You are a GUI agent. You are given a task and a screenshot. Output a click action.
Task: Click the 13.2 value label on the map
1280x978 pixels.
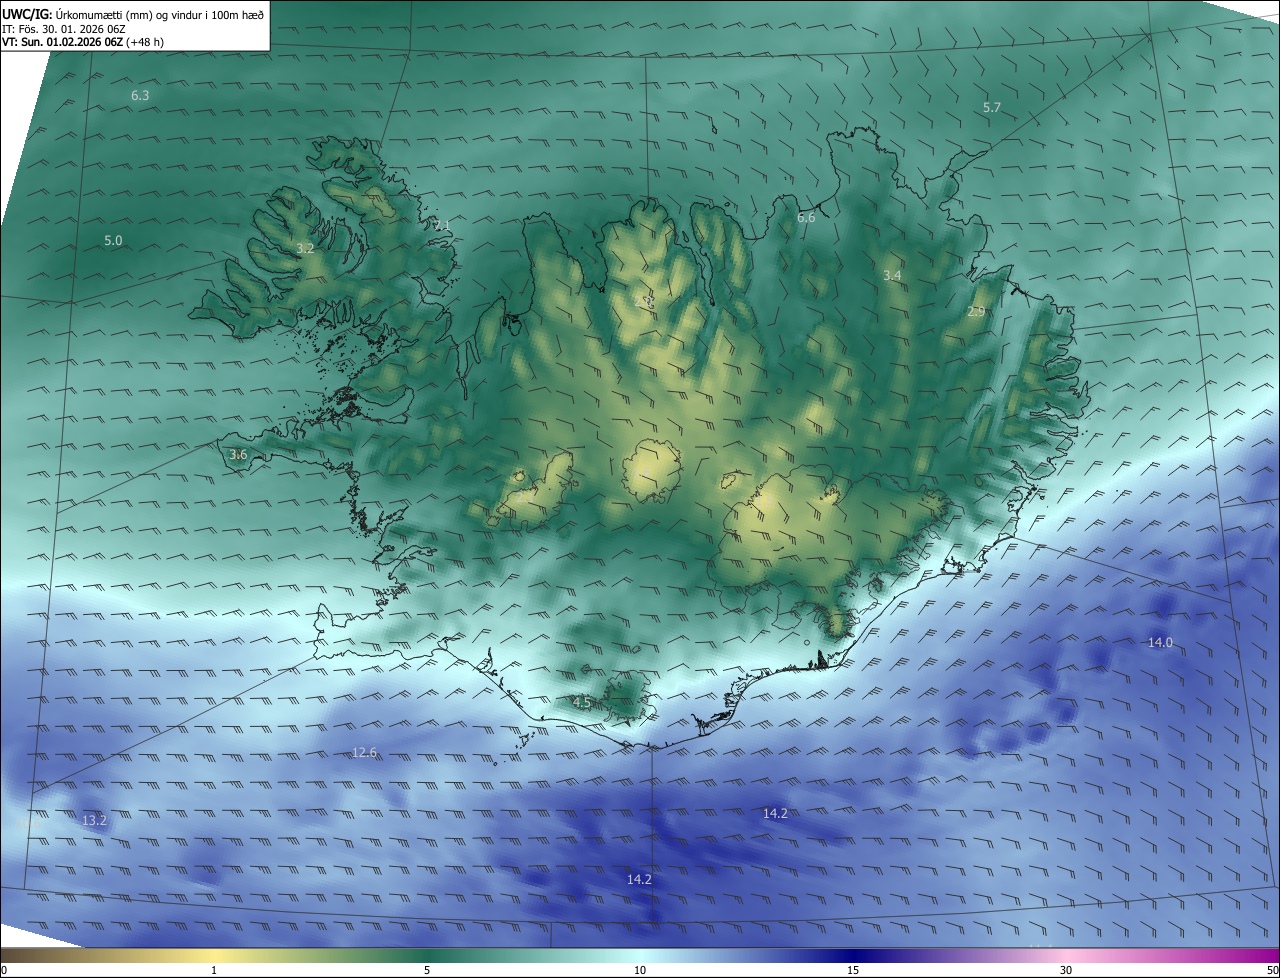pos(94,820)
